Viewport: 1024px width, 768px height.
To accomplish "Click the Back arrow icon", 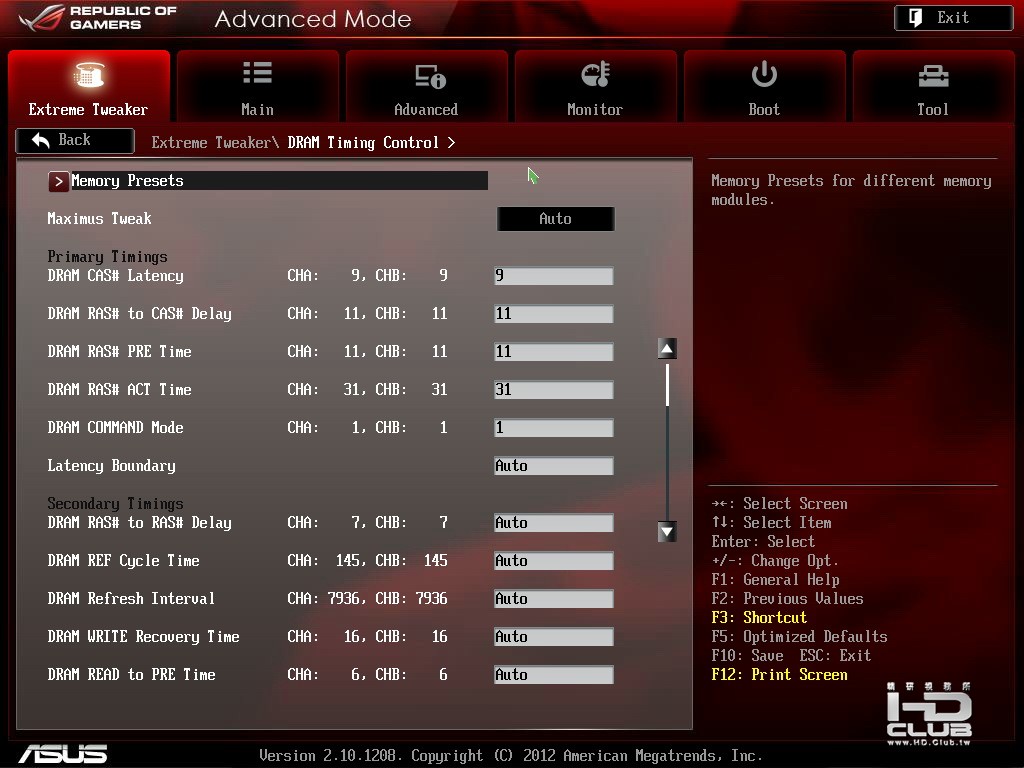I will coord(40,140).
